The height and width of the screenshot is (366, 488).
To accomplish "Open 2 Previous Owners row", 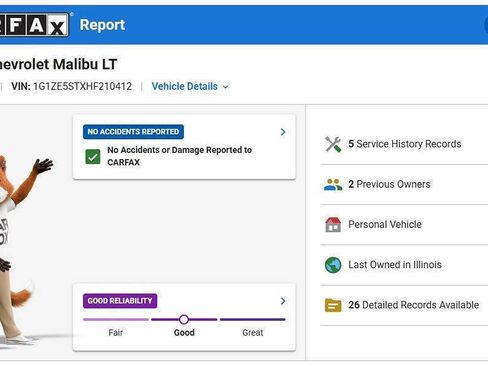I will pyautogui.click(x=404, y=184).
